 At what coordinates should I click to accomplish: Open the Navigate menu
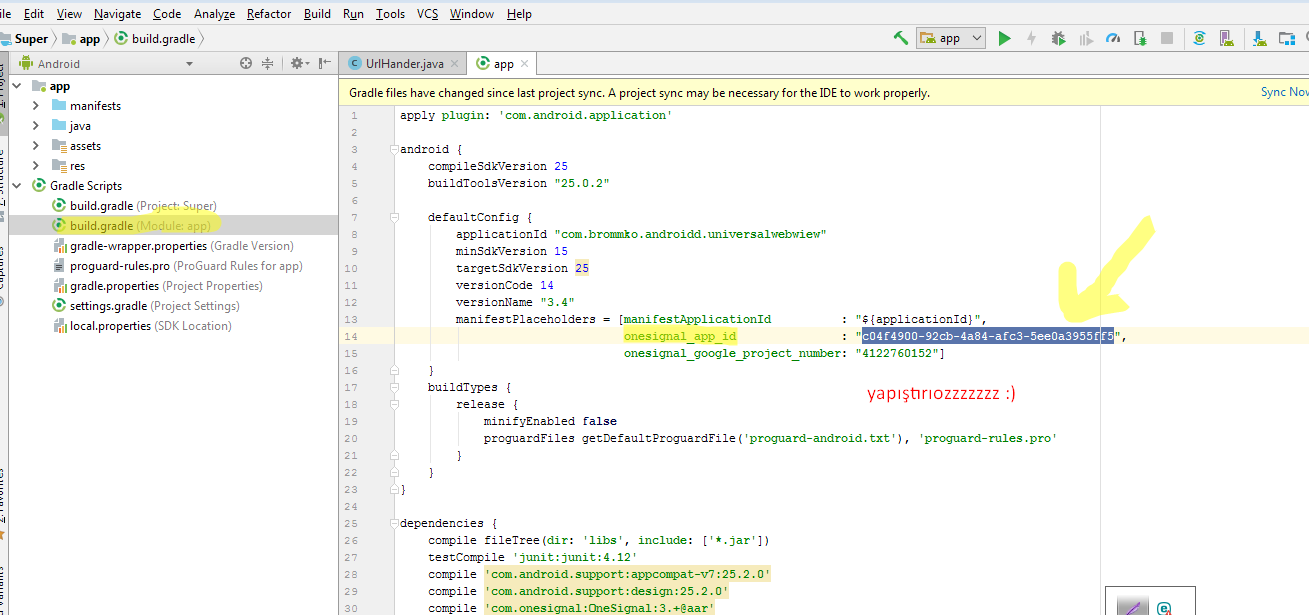pos(118,14)
